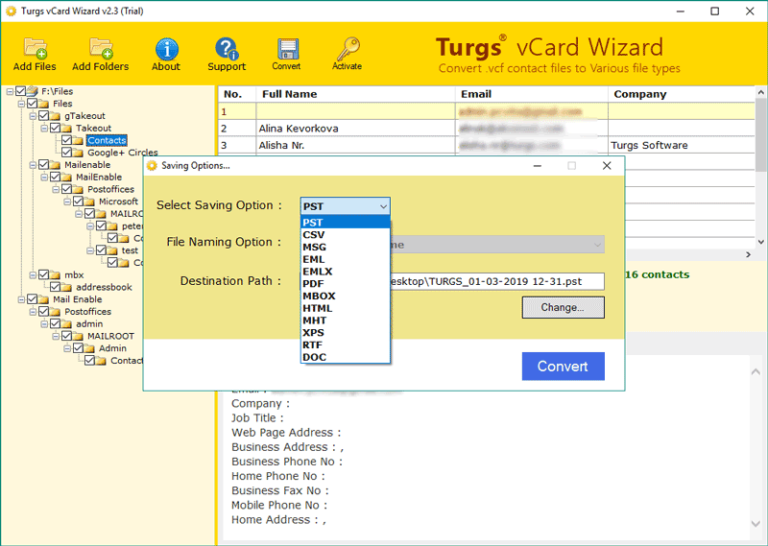Collapse the Takeout tree node
The height and width of the screenshot is (546, 768).
pyautogui.click(x=44, y=128)
